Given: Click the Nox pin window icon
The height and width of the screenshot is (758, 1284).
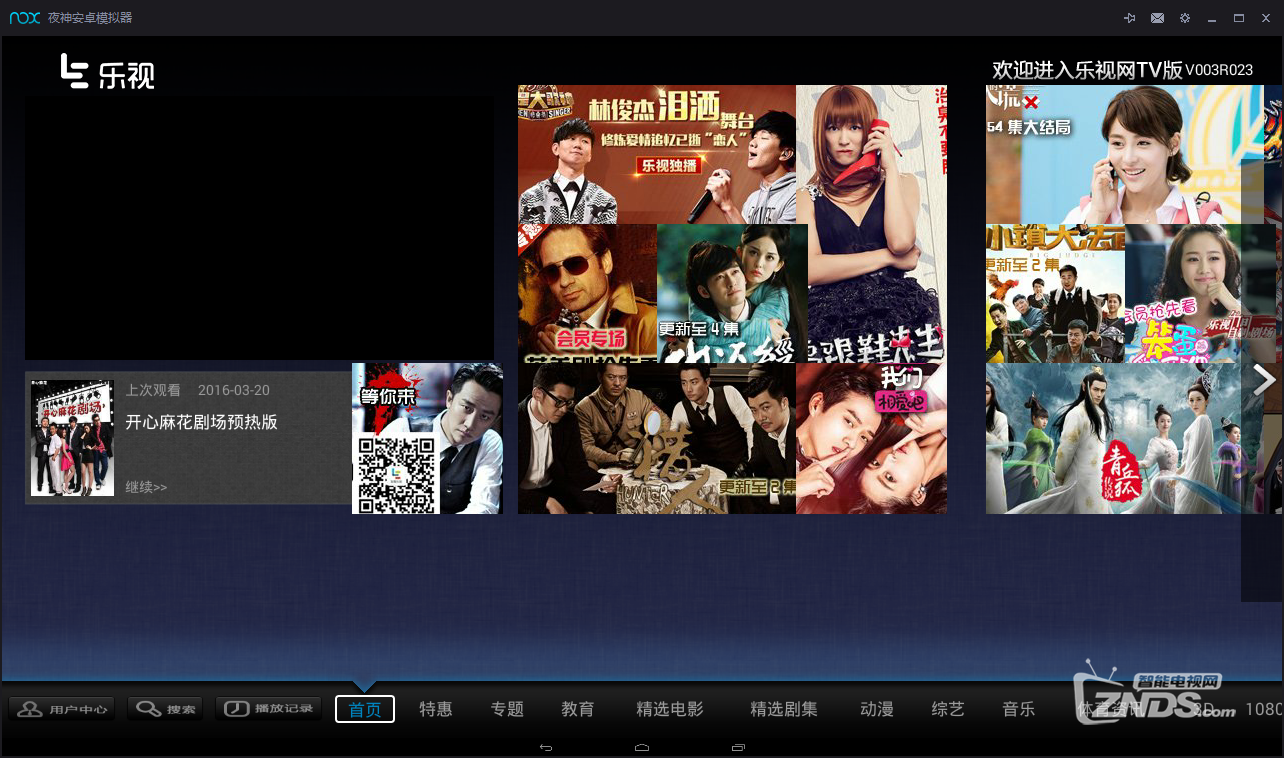Looking at the screenshot, I should click(1130, 18).
